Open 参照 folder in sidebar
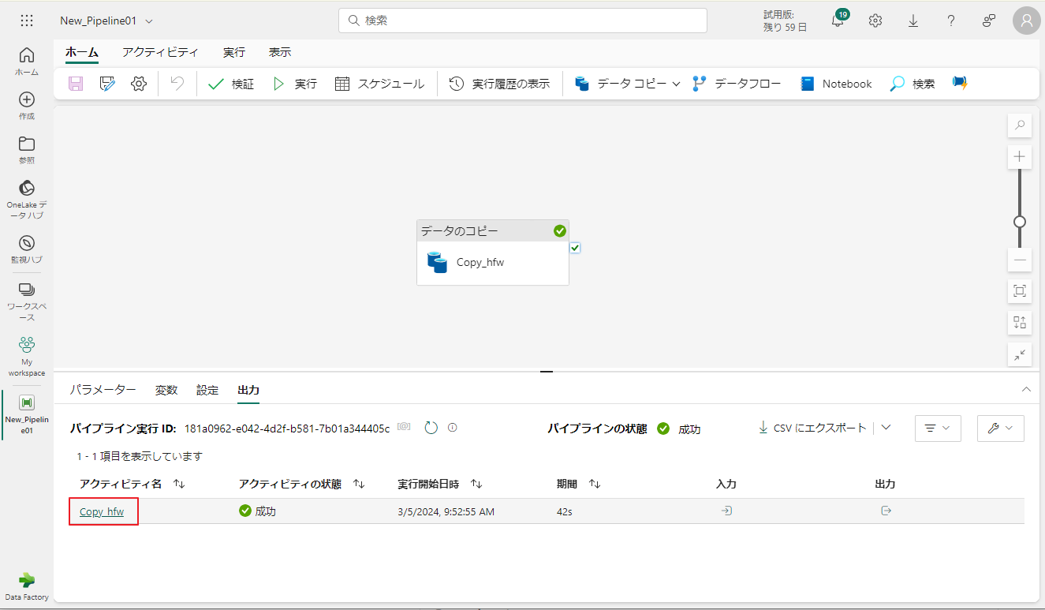This screenshot has width=1045, height=610. (x=27, y=150)
